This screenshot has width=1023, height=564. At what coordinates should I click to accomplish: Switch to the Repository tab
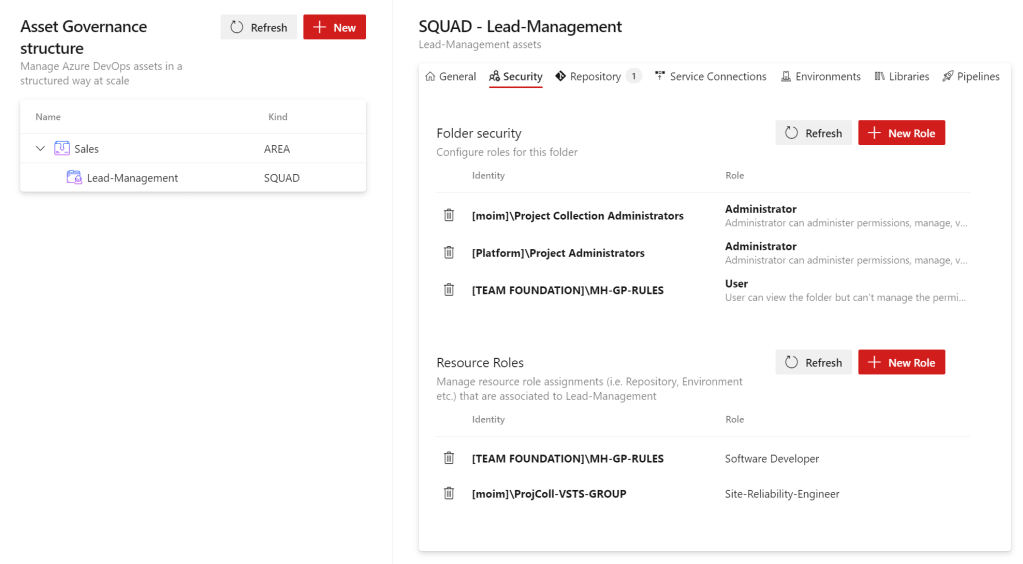point(595,77)
